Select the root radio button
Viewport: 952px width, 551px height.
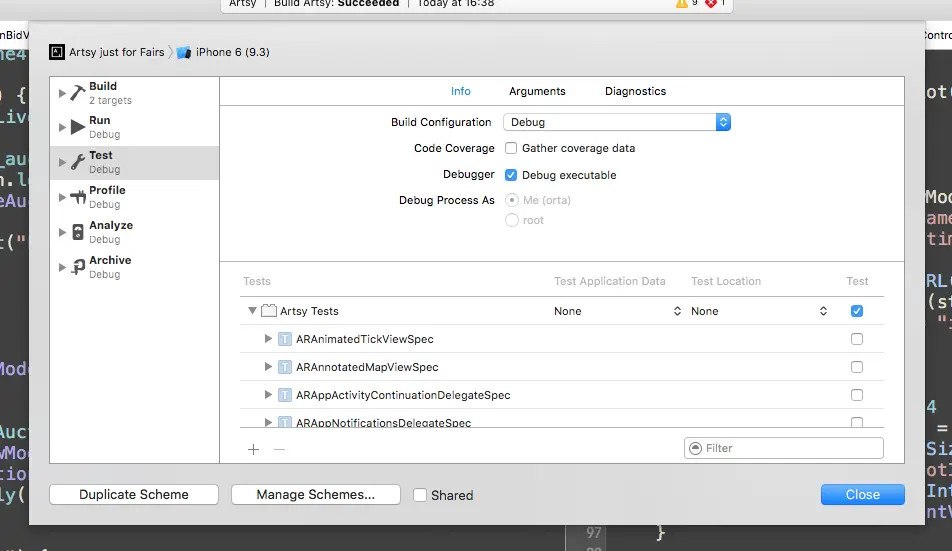(512, 220)
